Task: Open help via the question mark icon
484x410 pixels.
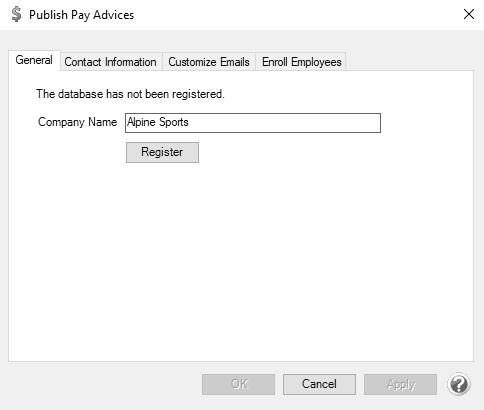Action: [x=459, y=384]
